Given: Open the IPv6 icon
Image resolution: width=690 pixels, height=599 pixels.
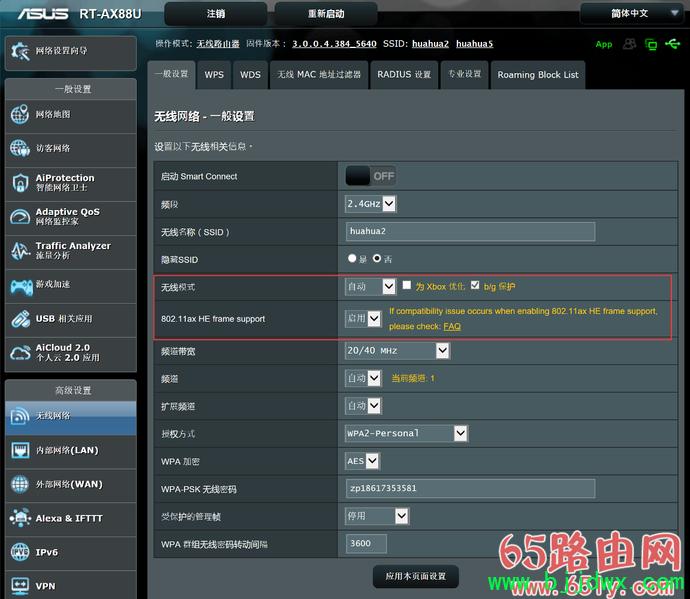Looking at the screenshot, I should (20, 552).
